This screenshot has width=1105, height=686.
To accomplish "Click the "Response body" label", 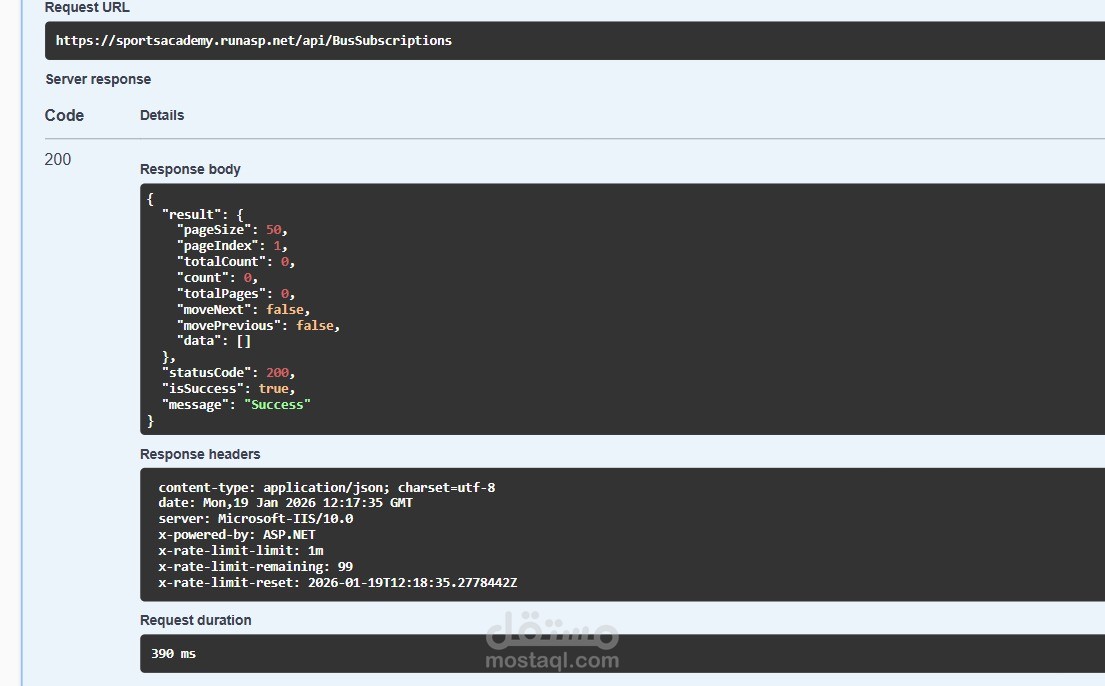I will click(x=190, y=169).
